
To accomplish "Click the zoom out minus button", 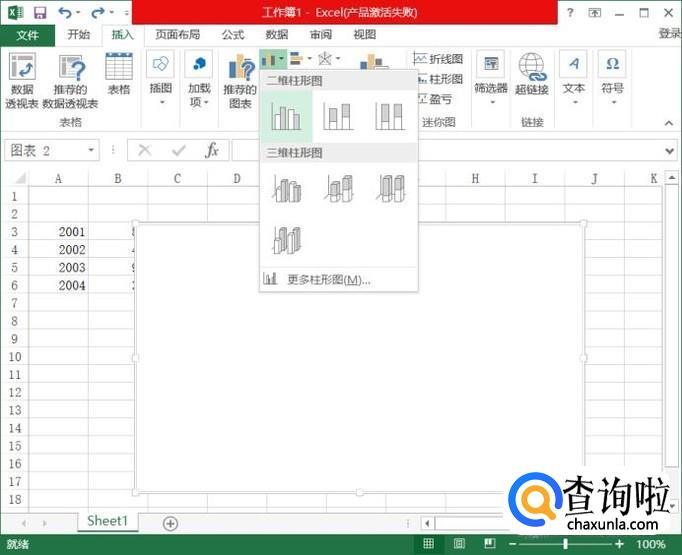I will click(x=512, y=544).
